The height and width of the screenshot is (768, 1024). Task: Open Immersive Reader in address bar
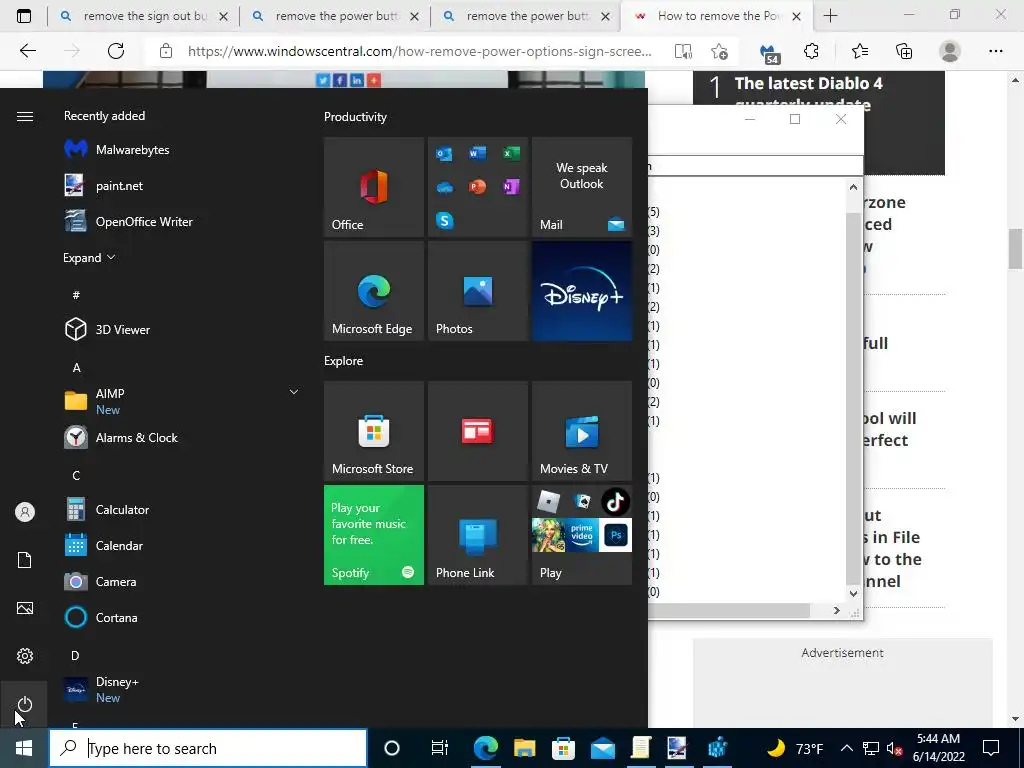[x=683, y=52]
